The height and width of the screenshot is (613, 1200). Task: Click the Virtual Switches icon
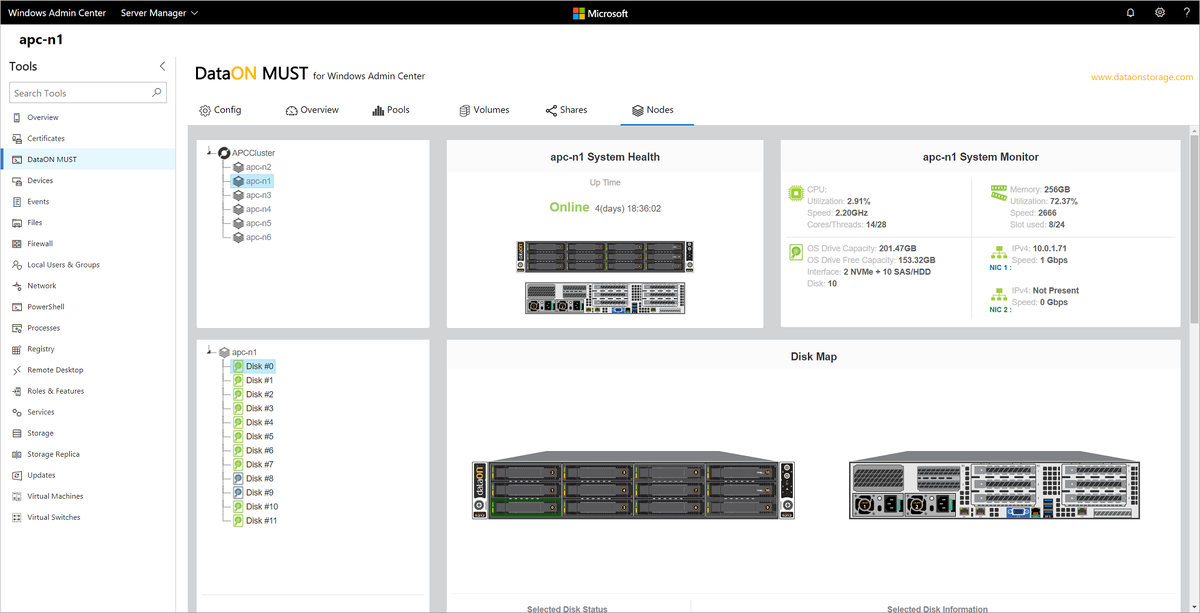(x=17, y=517)
